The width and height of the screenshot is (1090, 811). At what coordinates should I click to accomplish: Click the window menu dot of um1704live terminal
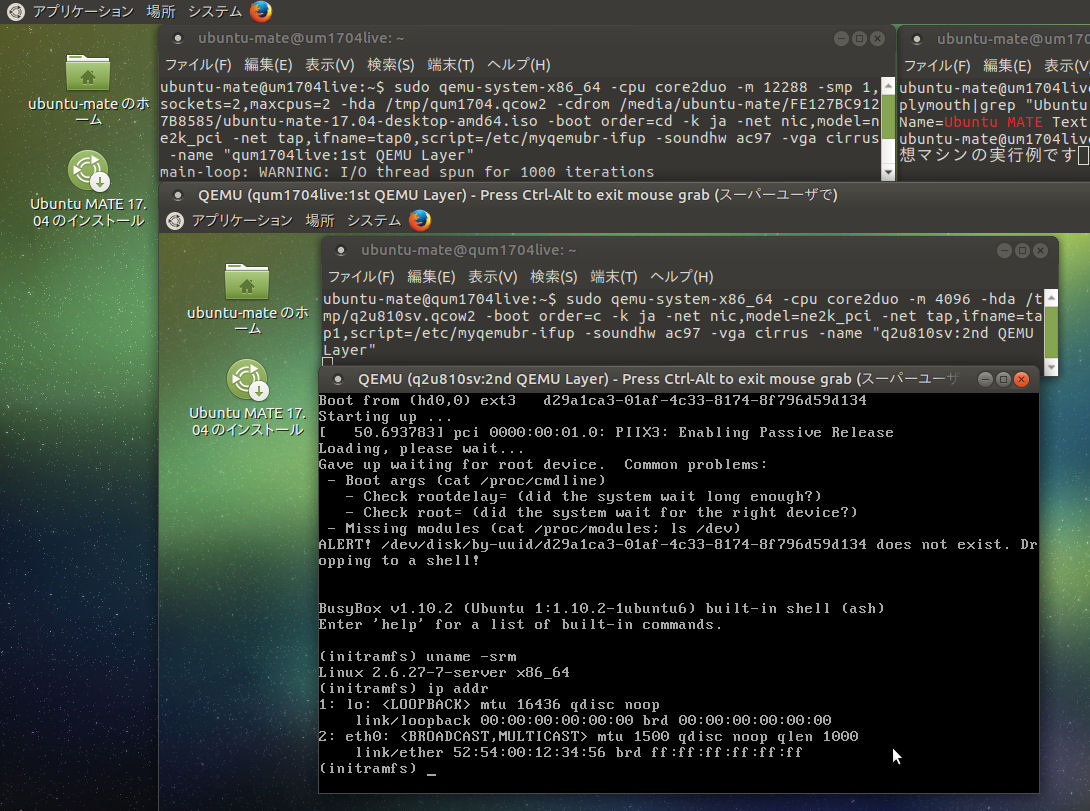pyautogui.click(x=178, y=38)
